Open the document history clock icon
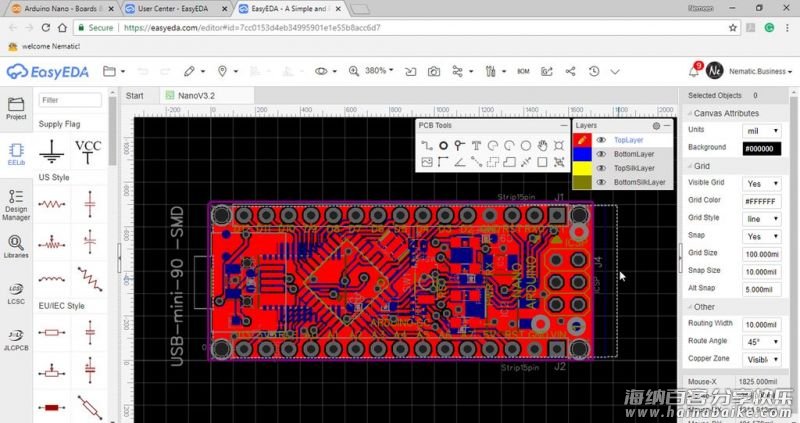 coord(593,71)
